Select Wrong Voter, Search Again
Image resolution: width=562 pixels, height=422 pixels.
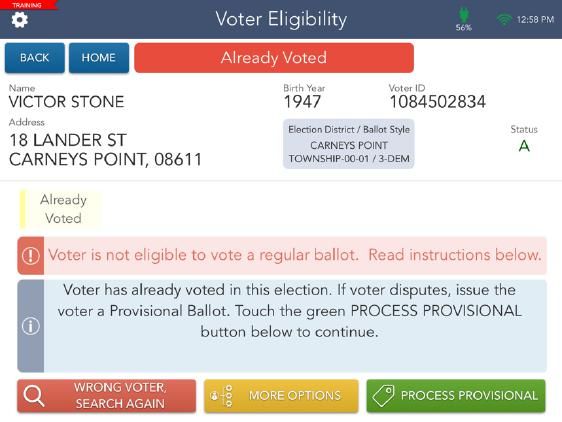click(106, 396)
